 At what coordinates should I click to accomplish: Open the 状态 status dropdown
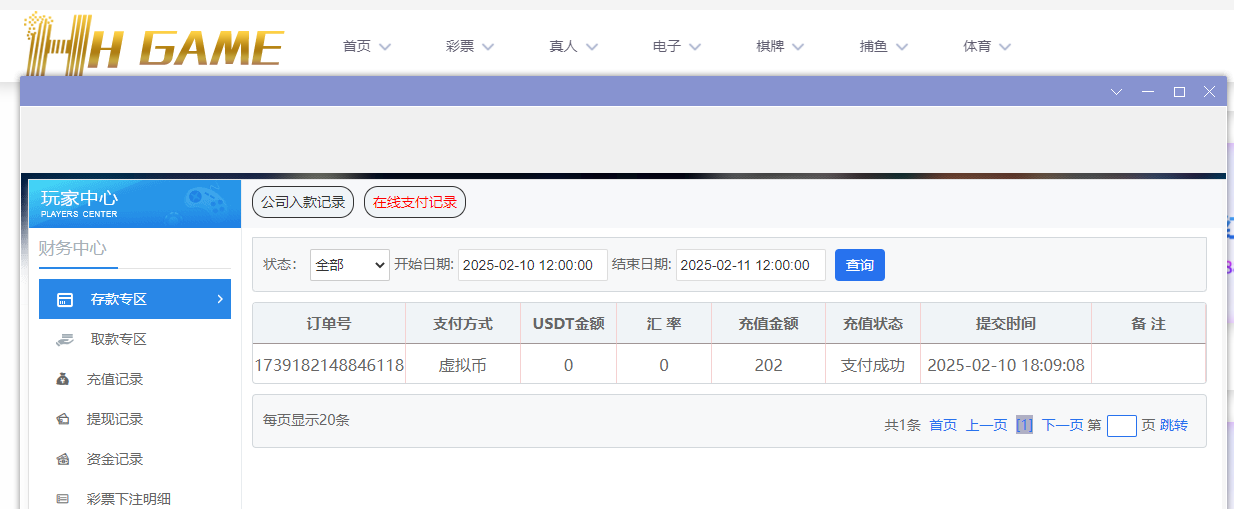pyautogui.click(x=349, y=265)
